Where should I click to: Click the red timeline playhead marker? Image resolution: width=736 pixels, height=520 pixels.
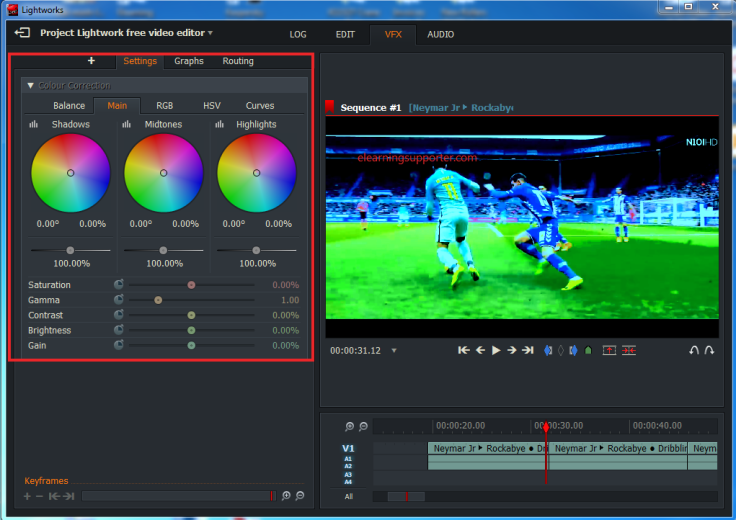pos(546,427)
